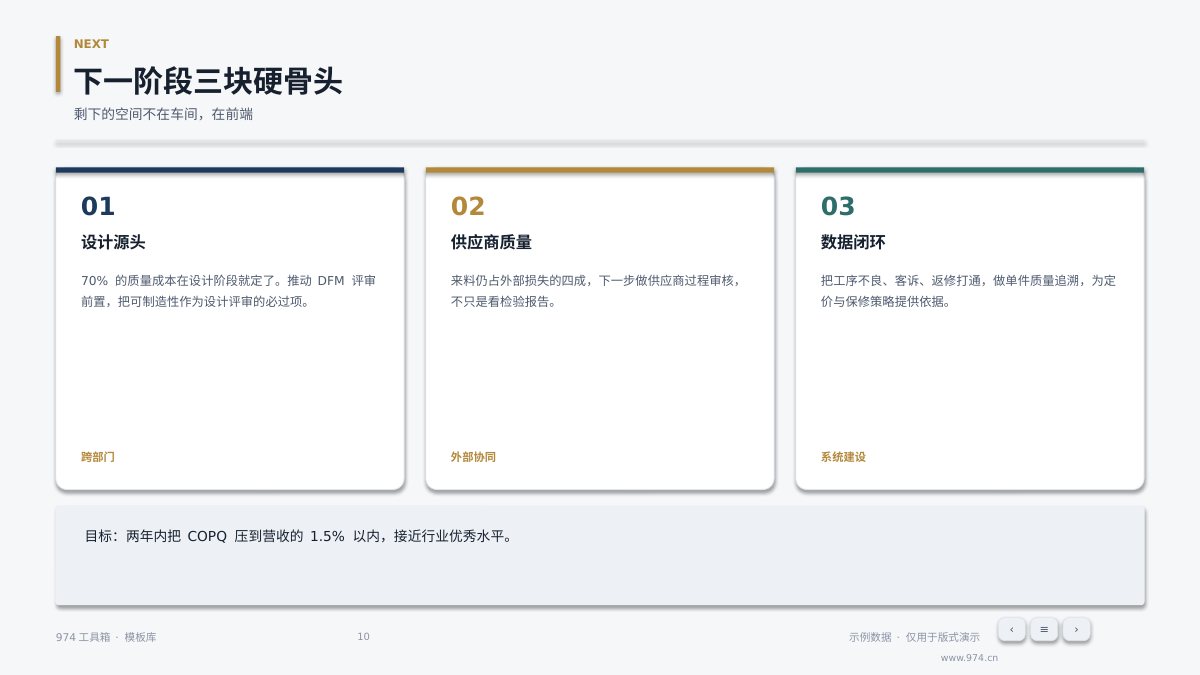Select the 外部协同 tag
Viewport: 1200px width, 675px height.
click(x=473, y=457)
